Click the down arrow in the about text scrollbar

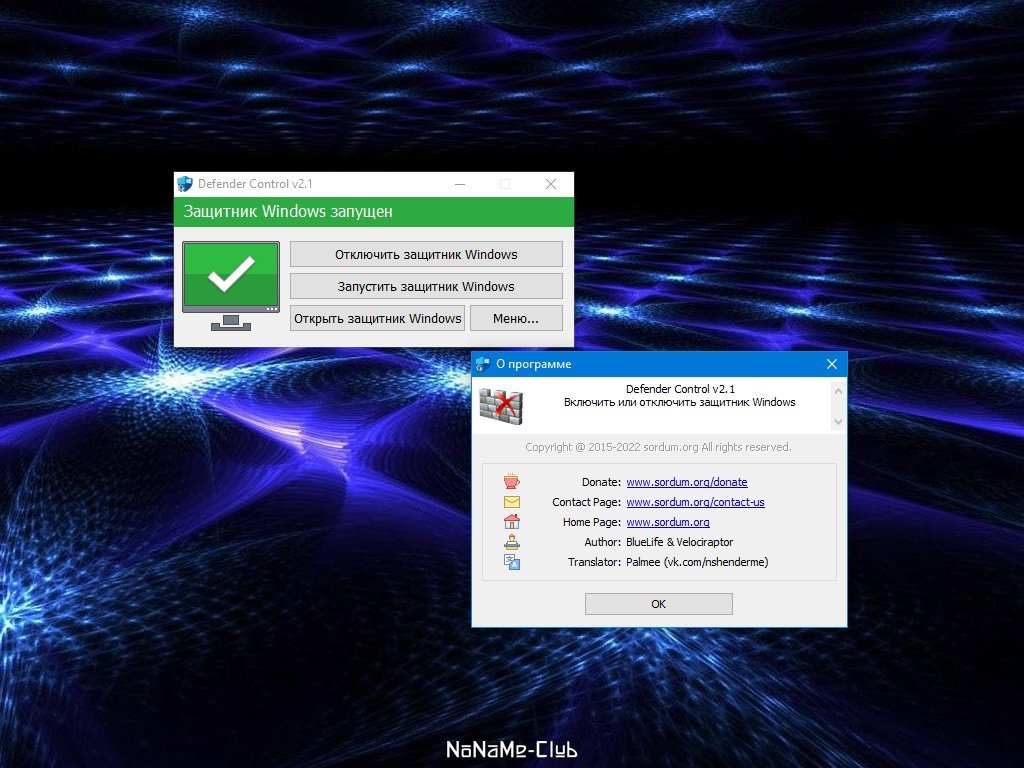[x=838, y=422]
